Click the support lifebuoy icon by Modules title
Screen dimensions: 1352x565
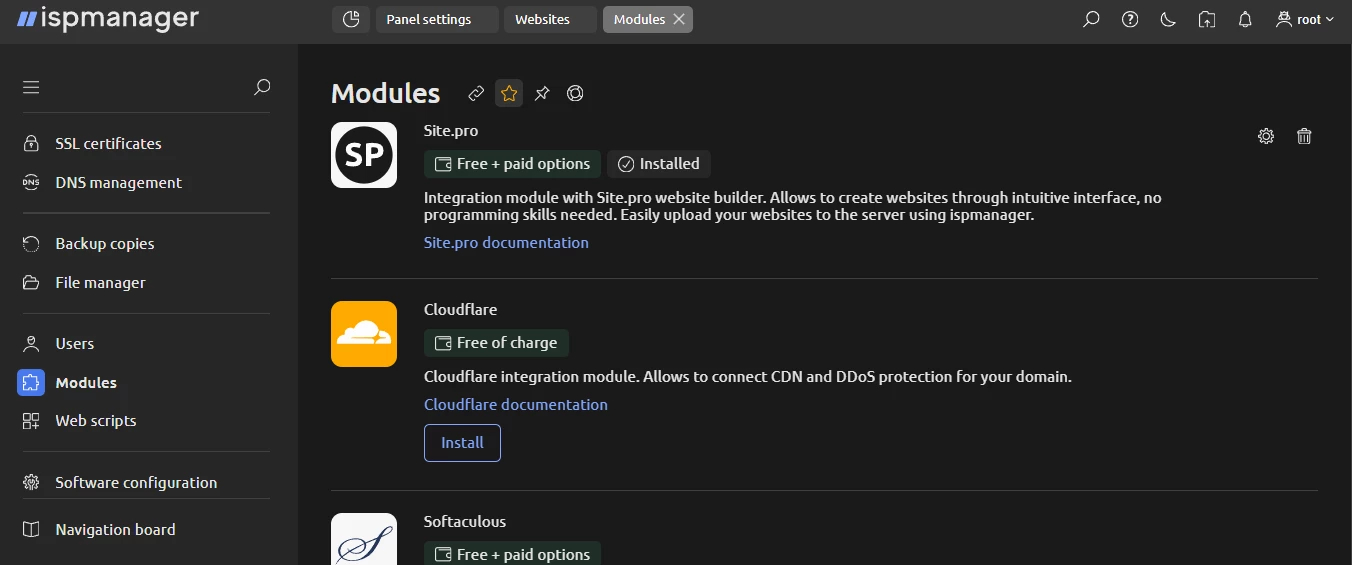coord(575,93)
